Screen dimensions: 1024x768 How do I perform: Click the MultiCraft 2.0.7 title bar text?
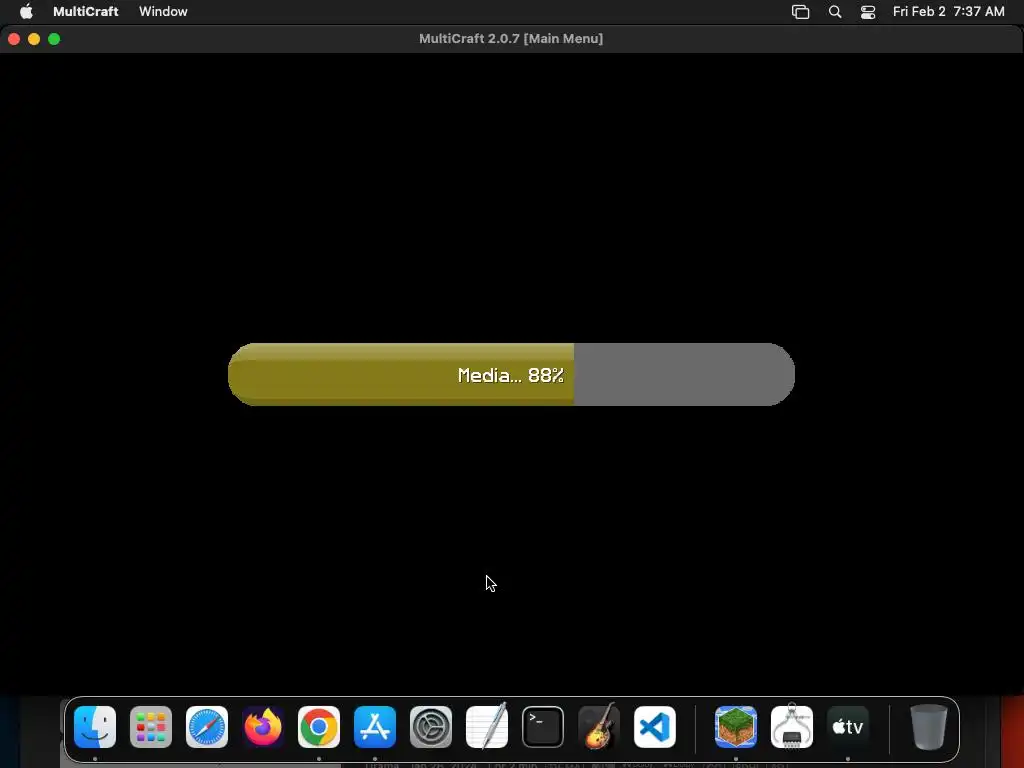tap(511, 39)
